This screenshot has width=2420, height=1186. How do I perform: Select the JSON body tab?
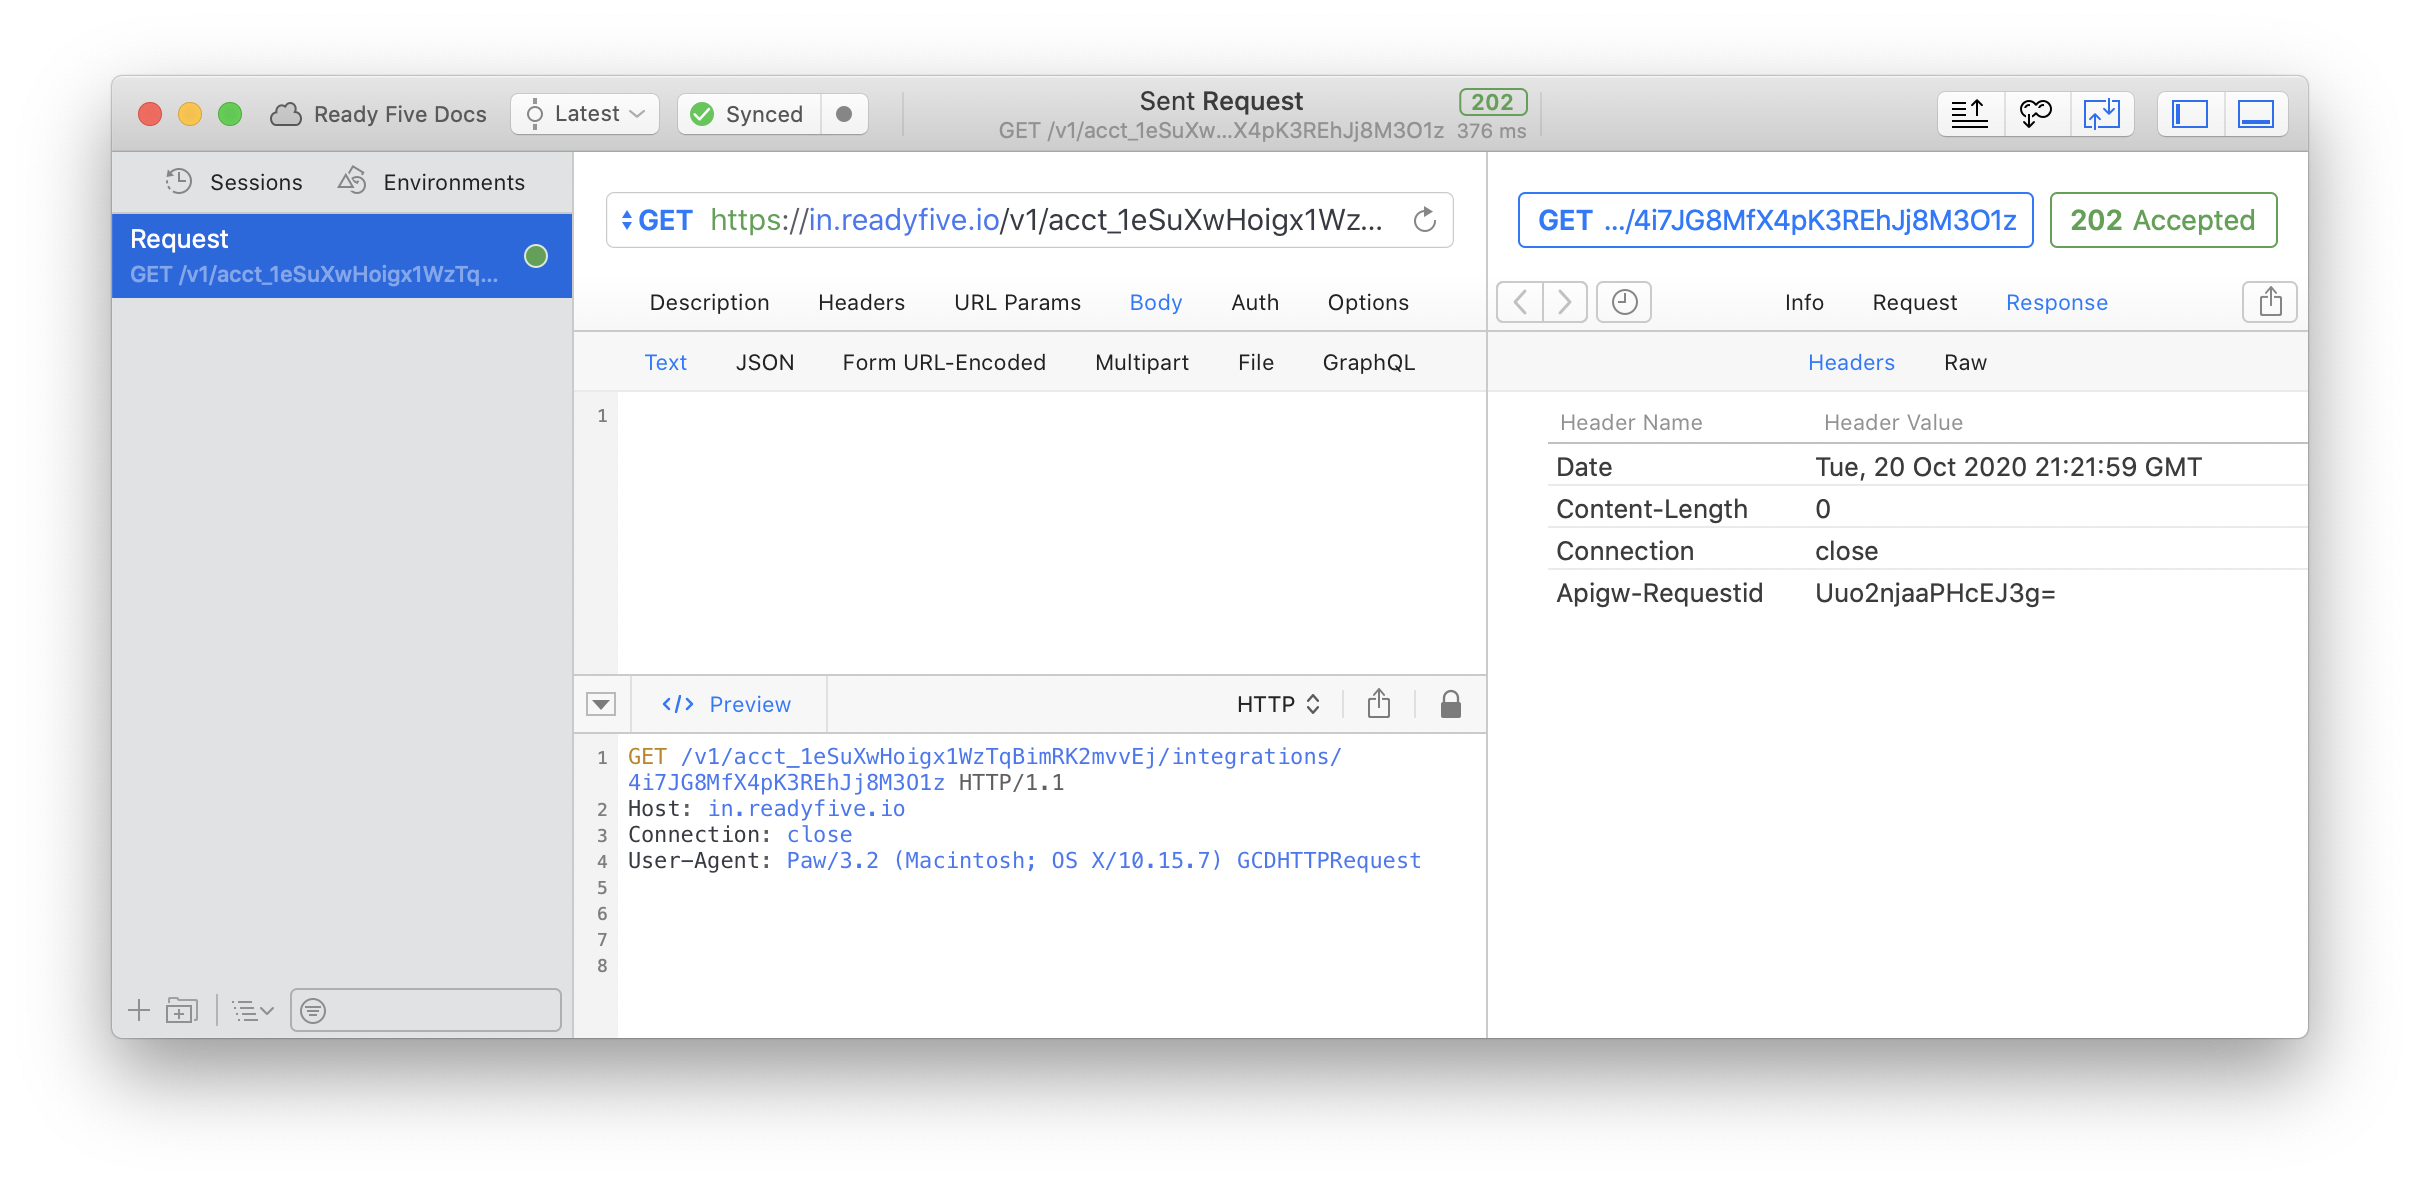(762, 361)
